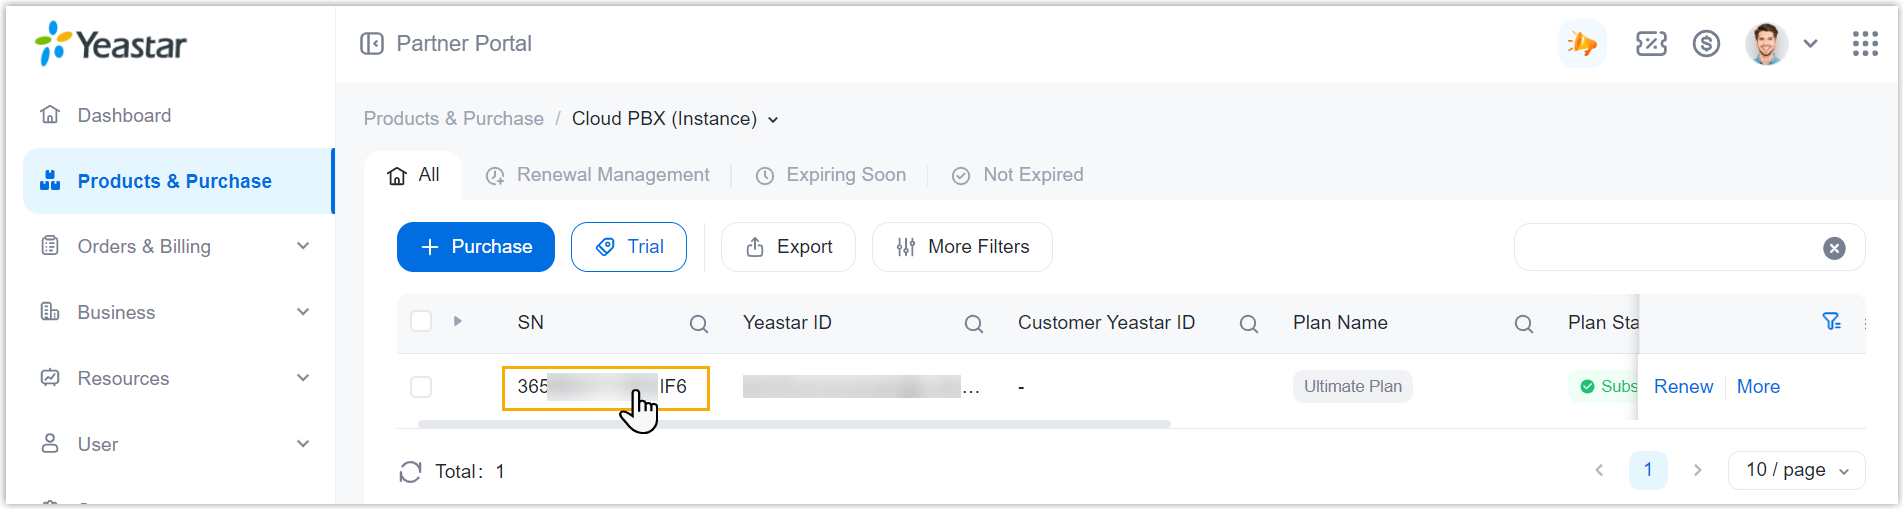Viewport: 1904px width, 510px height.
Task: Switch to the Expiring Soon tab
Action: pyautogui.click(x=831, y=175)
